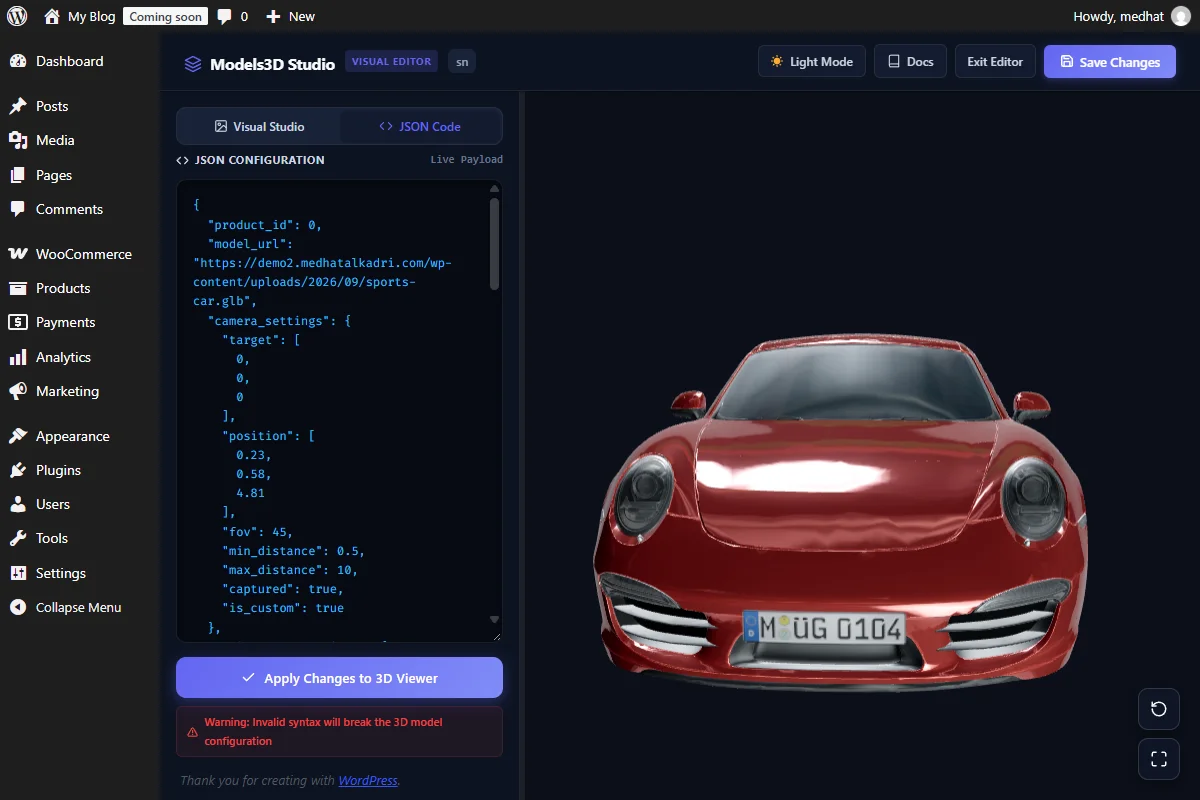
Task: Click the Products archive icon
Action: pos(18,288)
